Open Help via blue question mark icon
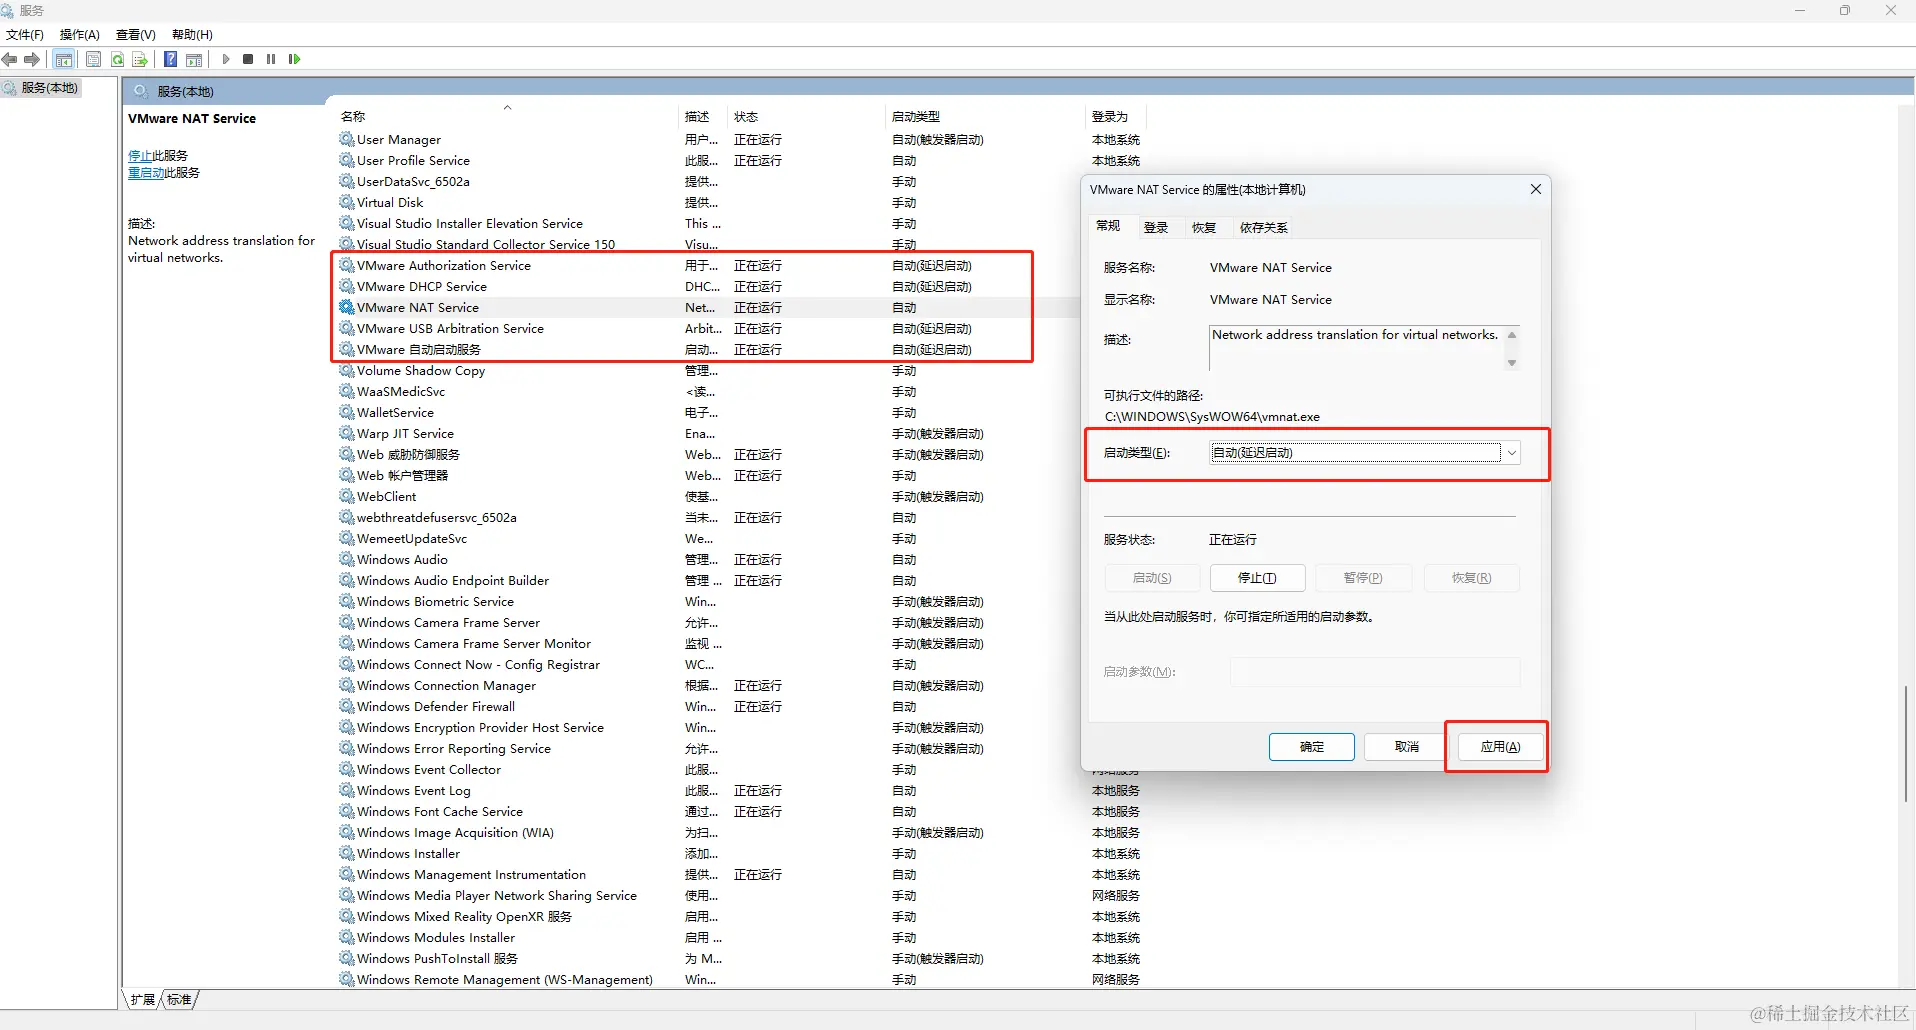 pos(171,59)
